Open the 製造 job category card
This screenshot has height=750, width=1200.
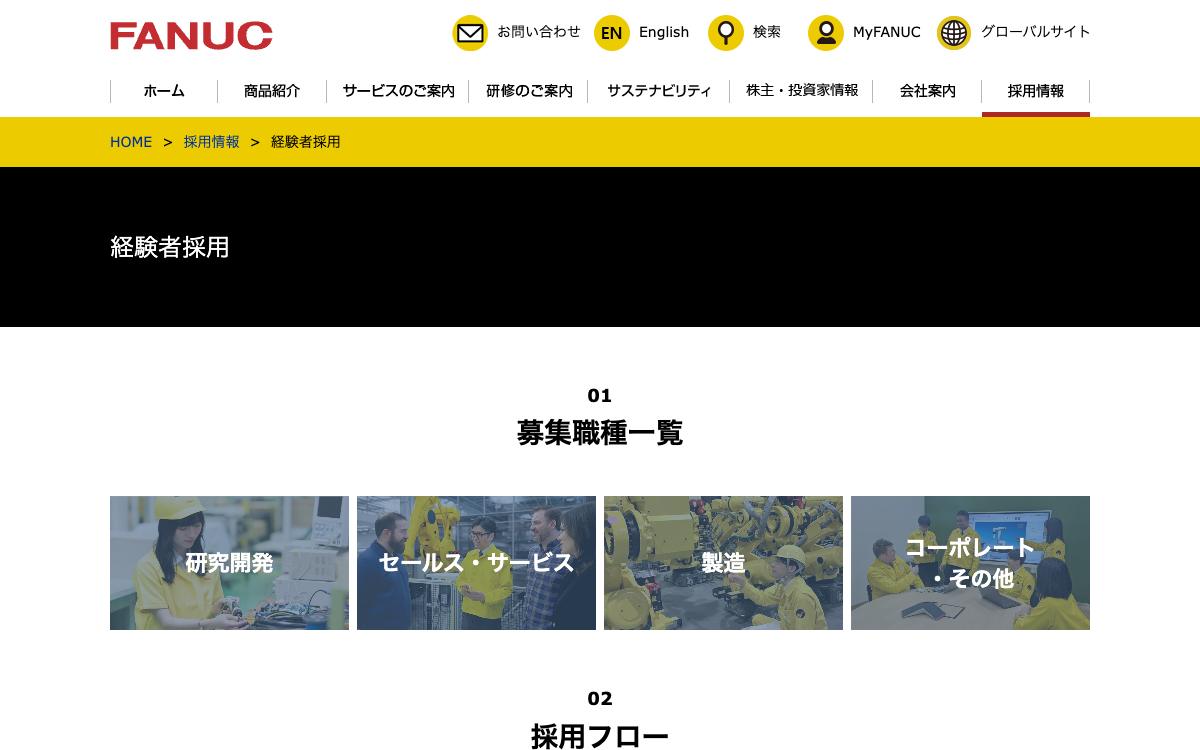tap(723, 563)
